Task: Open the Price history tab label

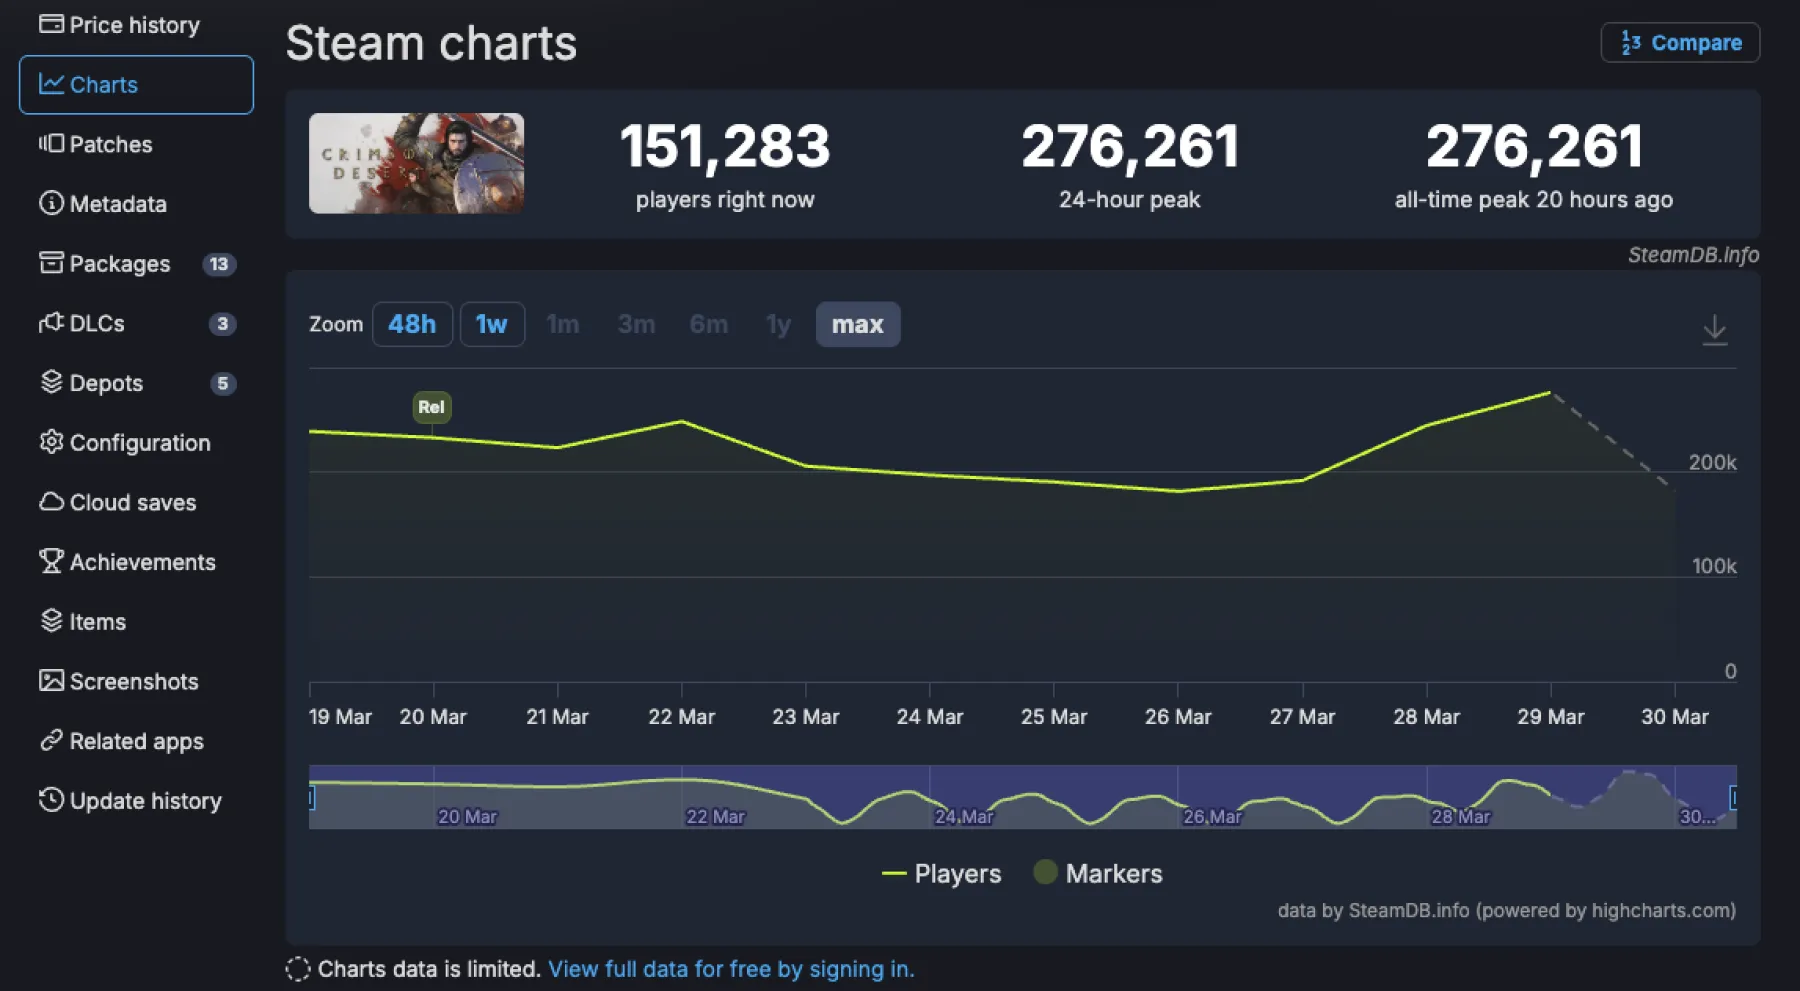Action: click(x=135, y=25)
